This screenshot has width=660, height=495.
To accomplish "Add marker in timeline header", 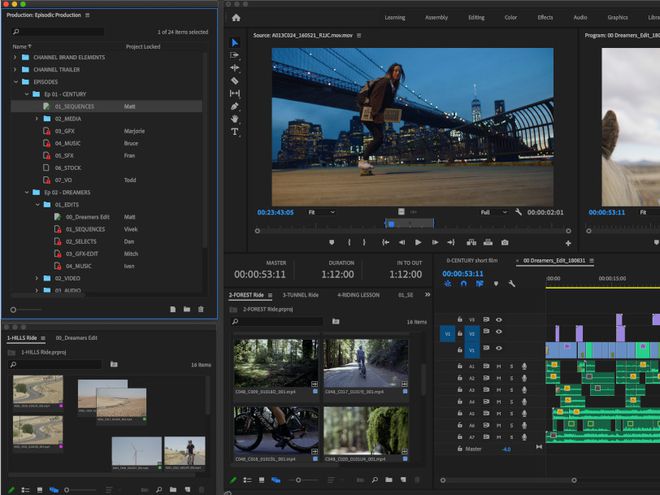I will tap(496, 284).
